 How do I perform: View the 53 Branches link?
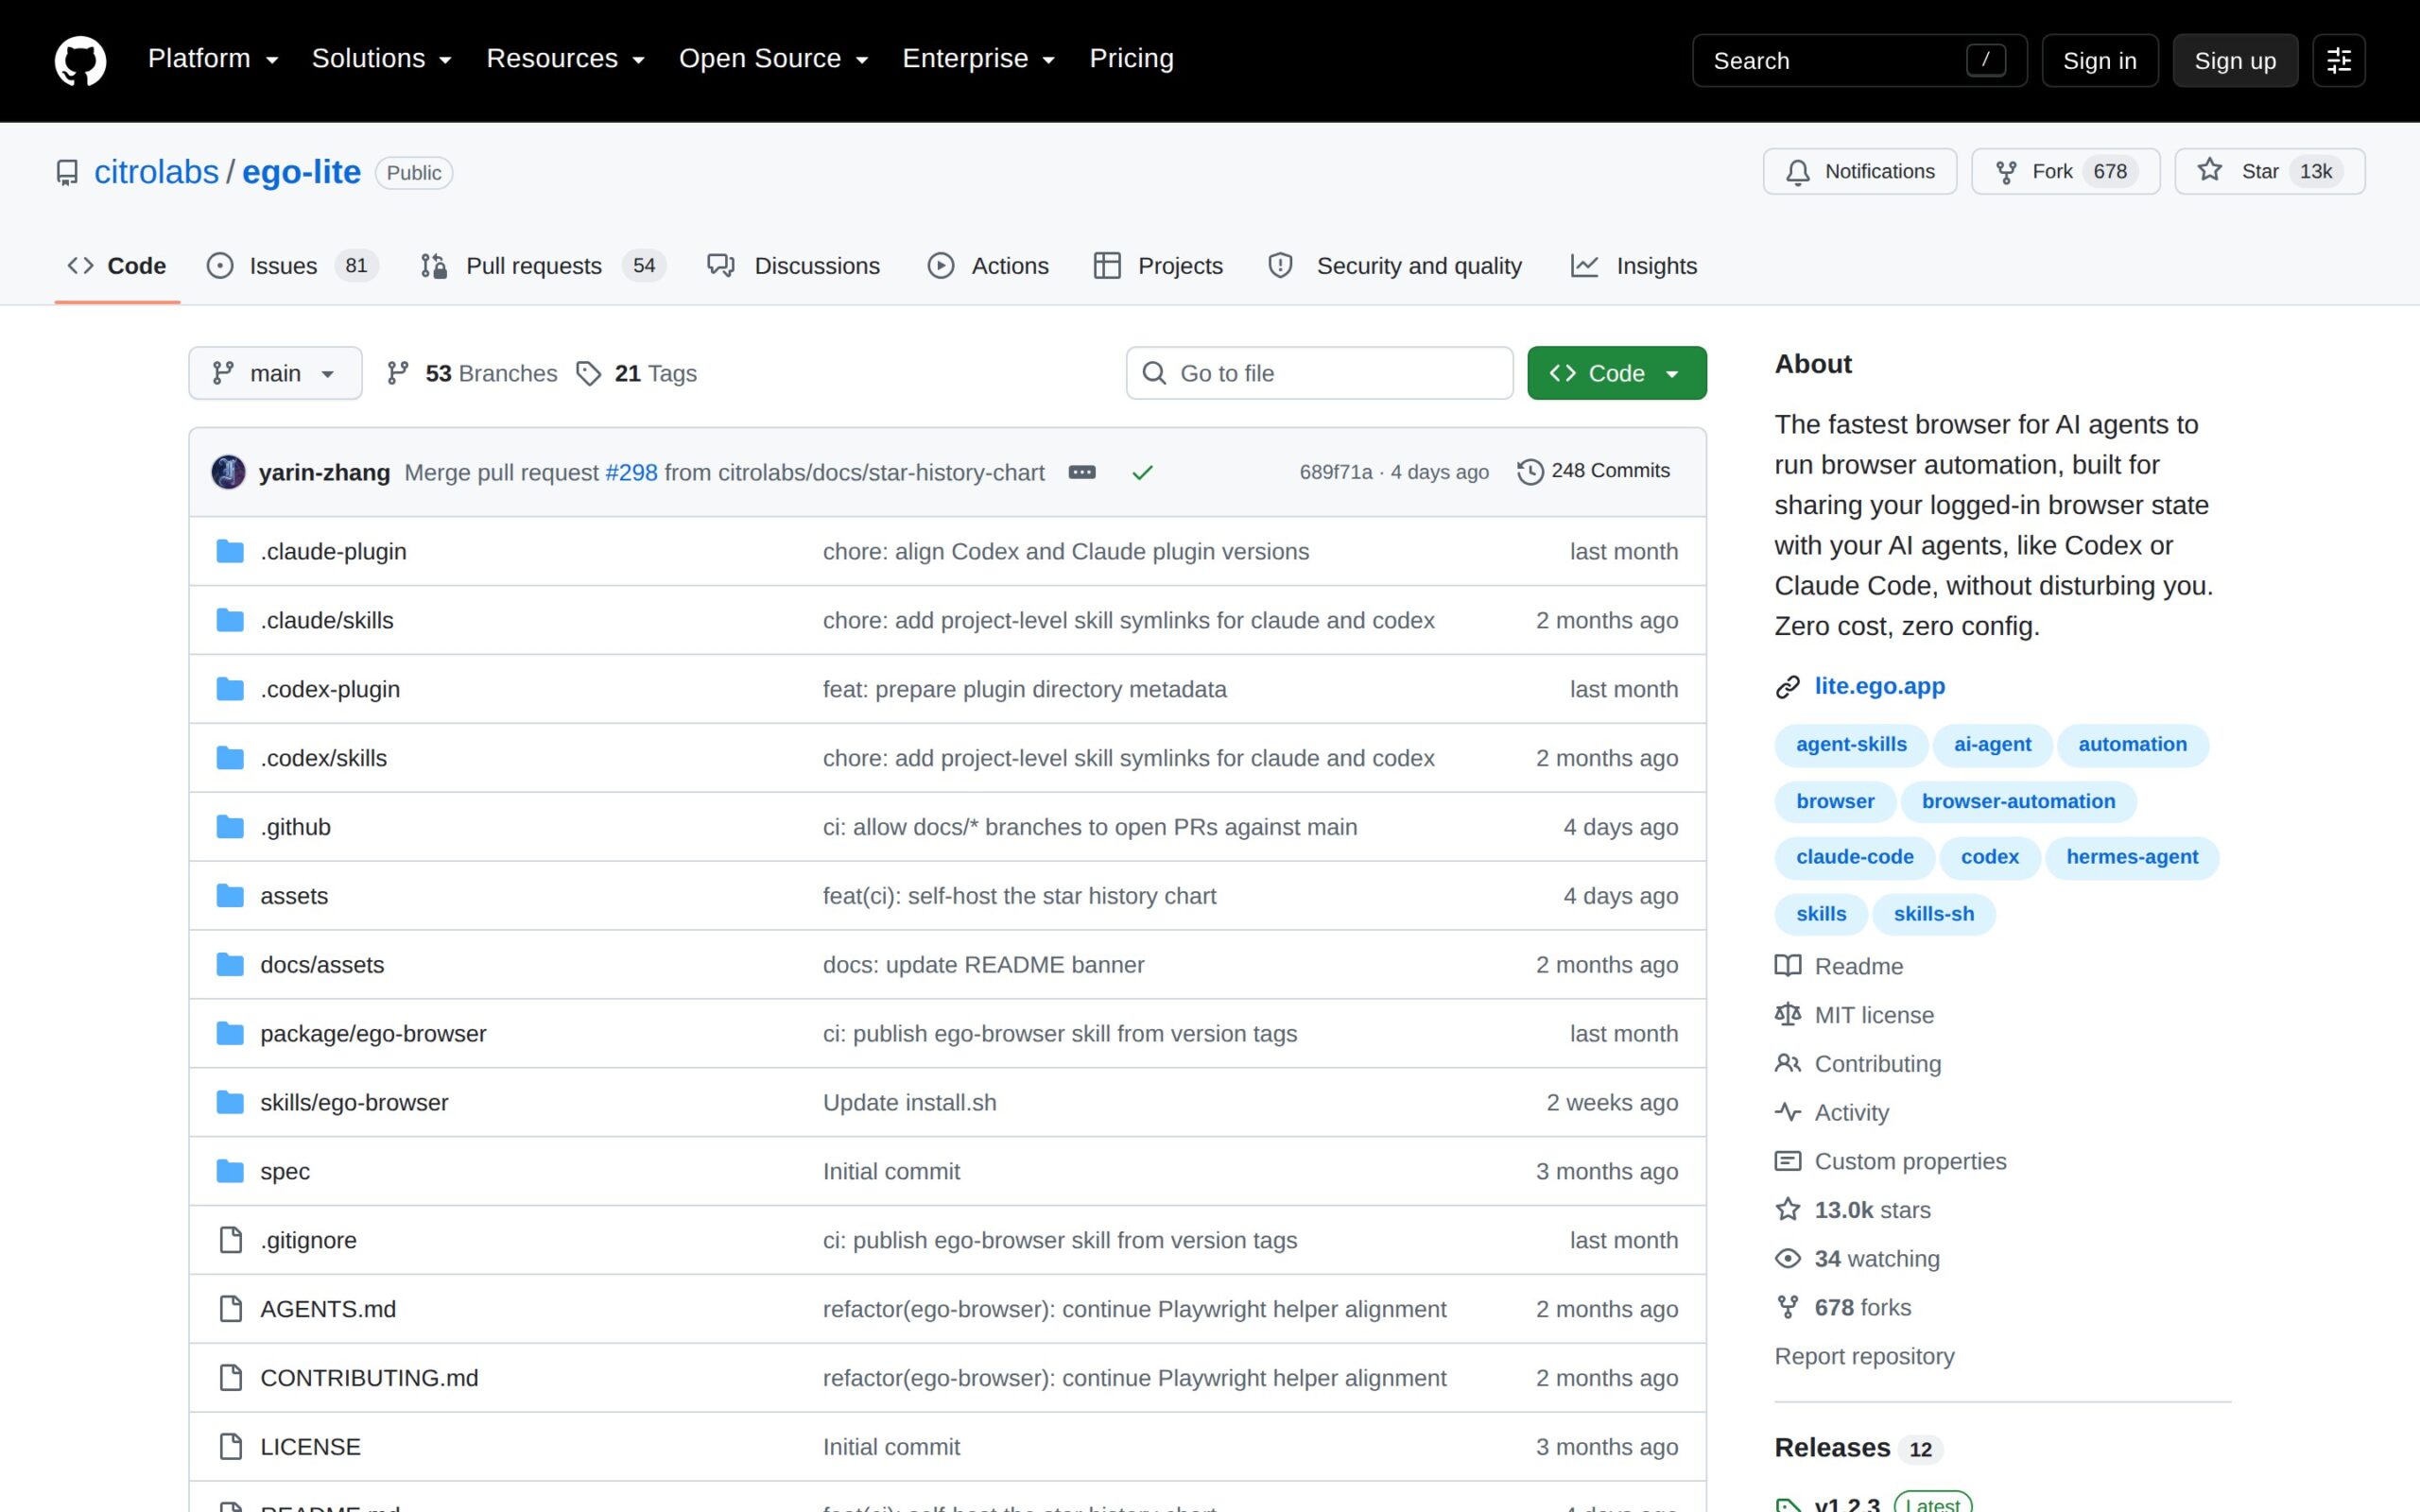tap(472, 373)
